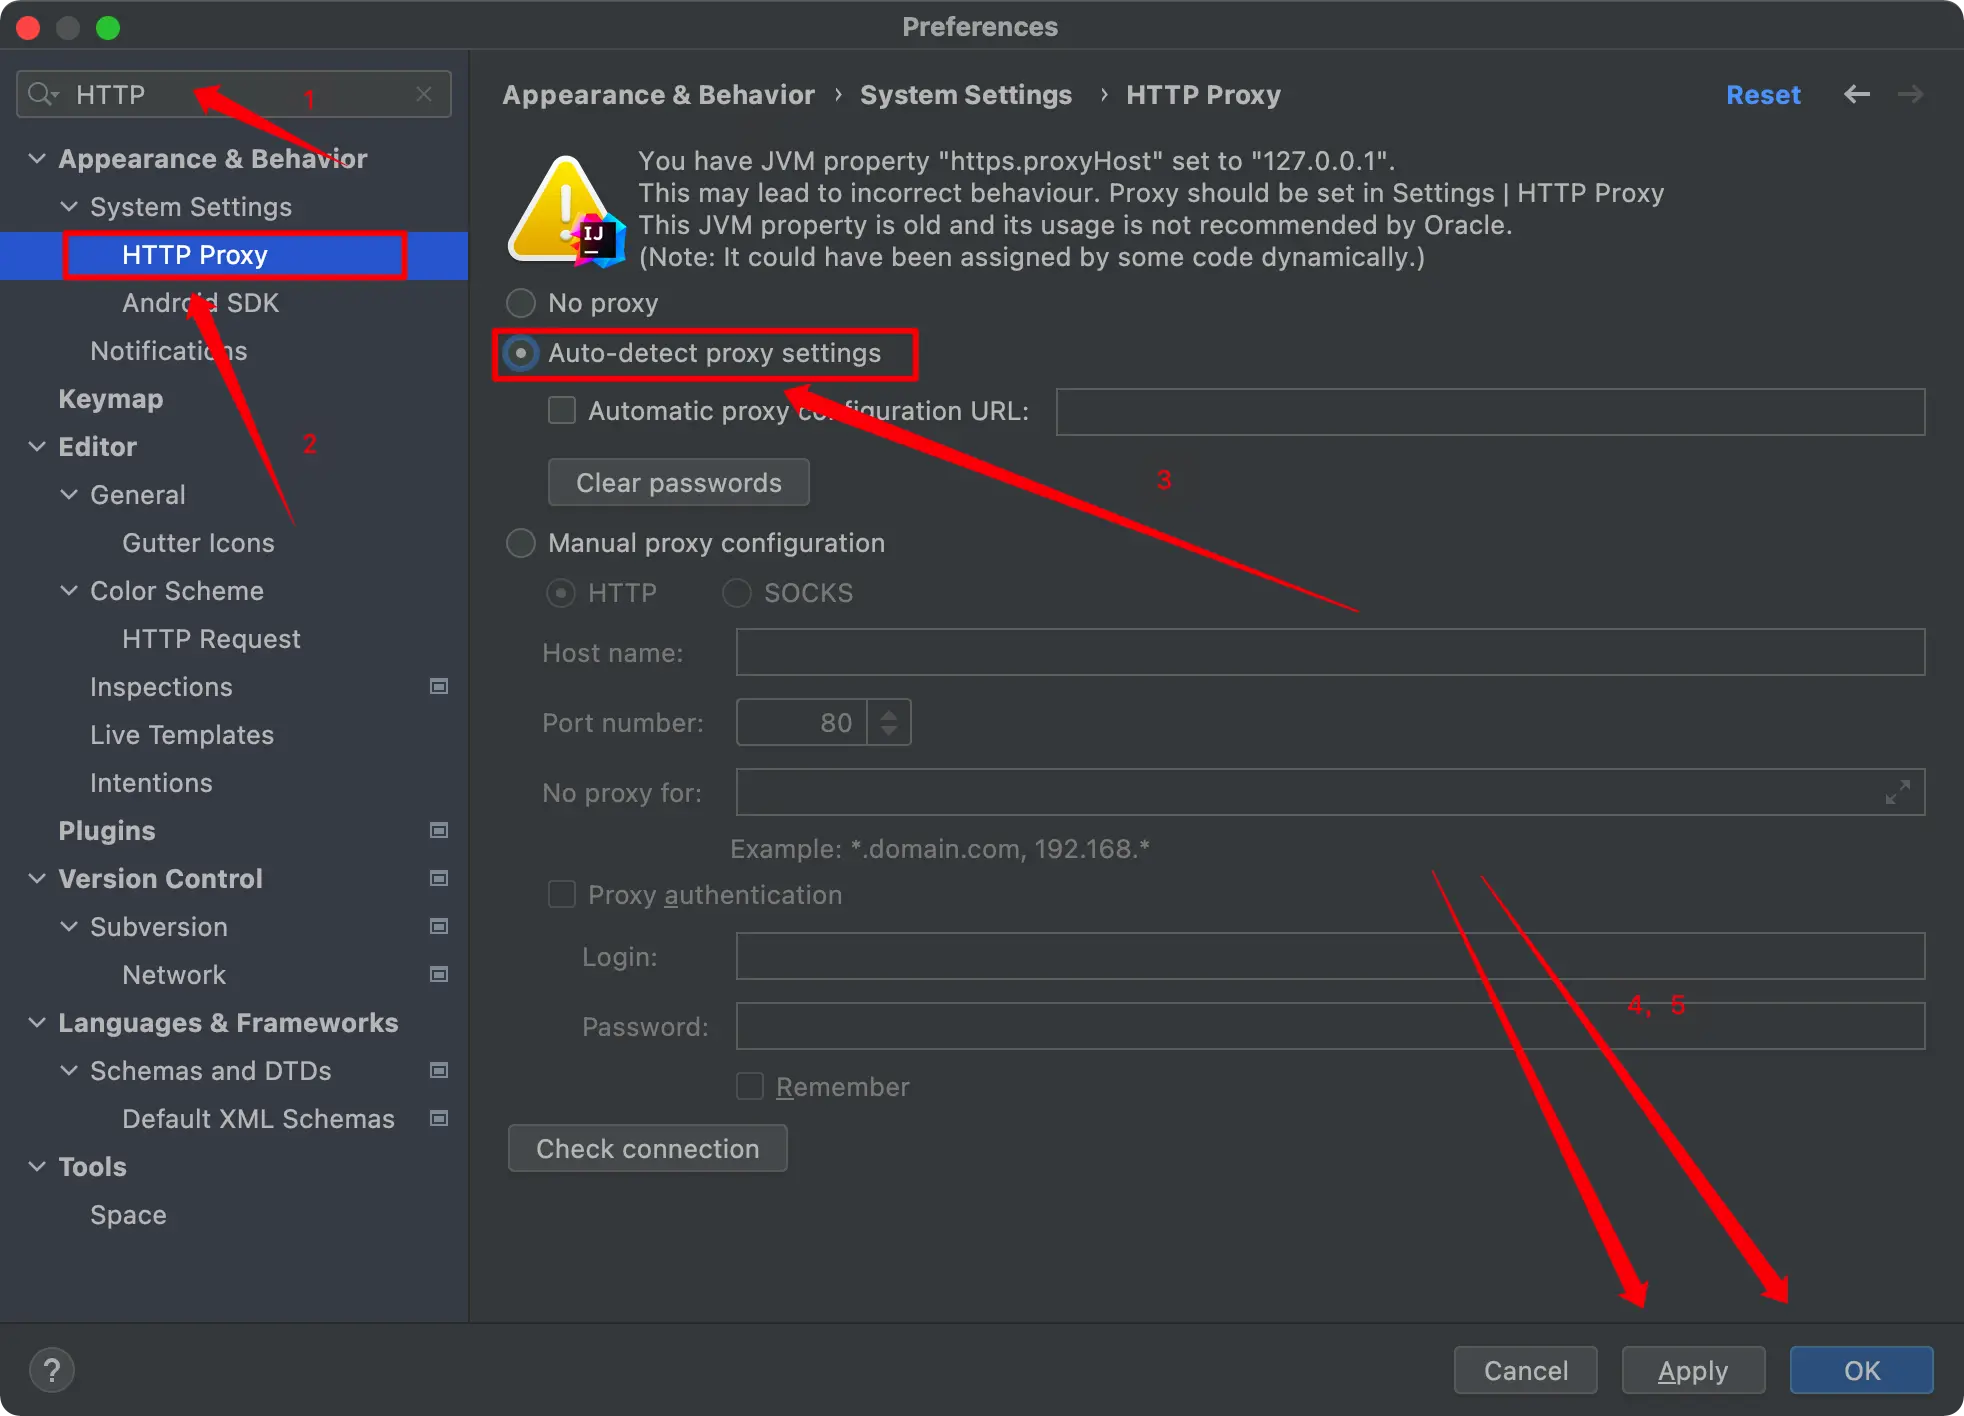Screen dimensions: 1964x1416
Task: Click the Schemas and DTDs project-level icon
Action: click(438, 1071)
